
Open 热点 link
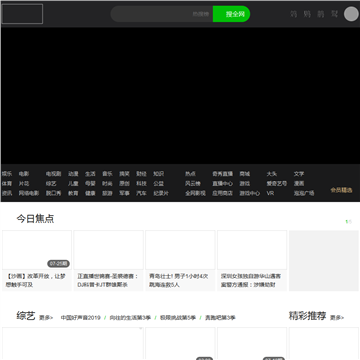coord(191,174)
